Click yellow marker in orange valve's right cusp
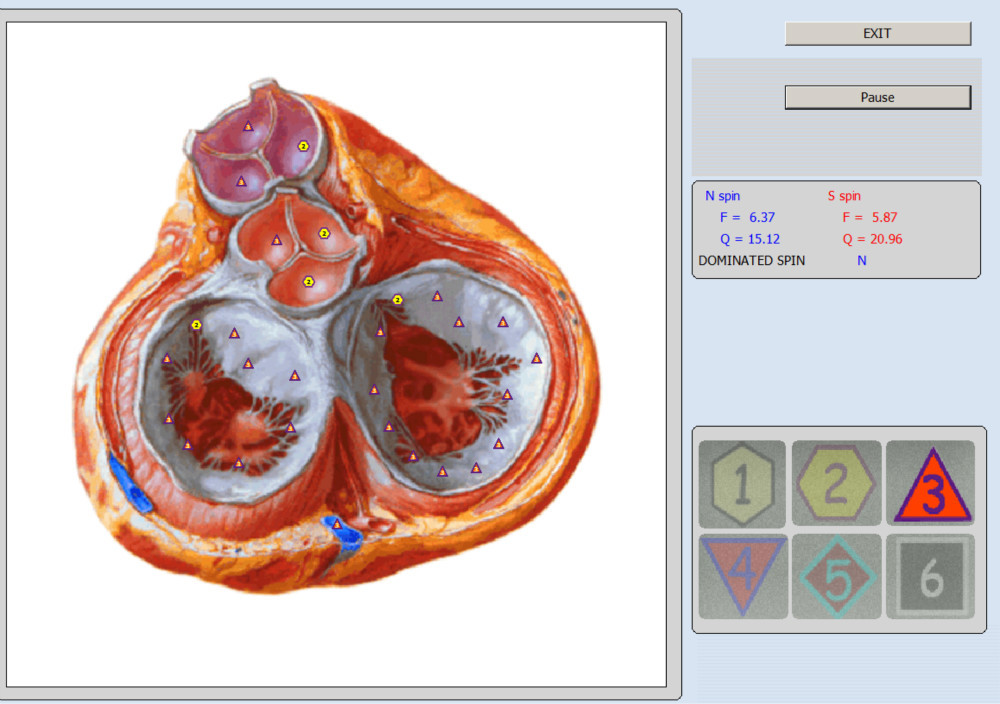The height and width of the screenshot is (704, 1000). tap(324, 233)
